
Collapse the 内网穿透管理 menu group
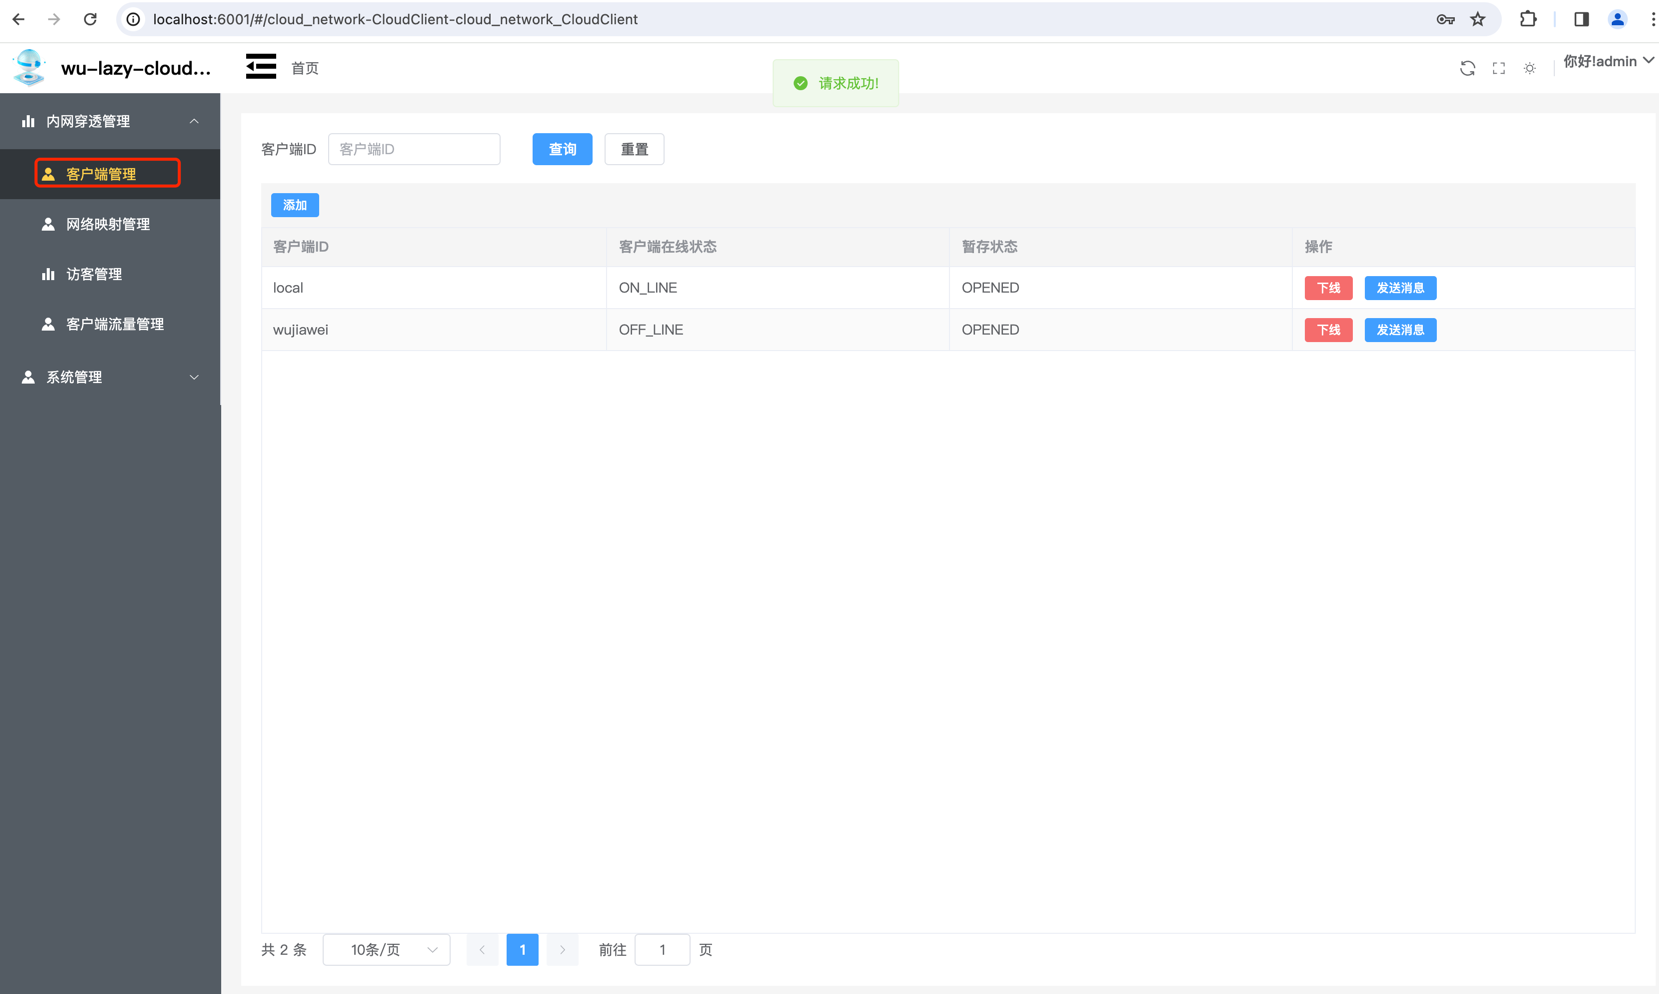click(110, 121)
